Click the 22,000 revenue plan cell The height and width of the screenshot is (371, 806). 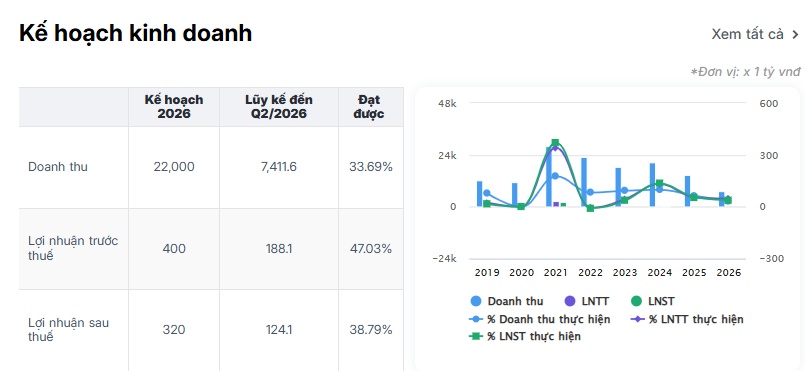pos(174,167)
